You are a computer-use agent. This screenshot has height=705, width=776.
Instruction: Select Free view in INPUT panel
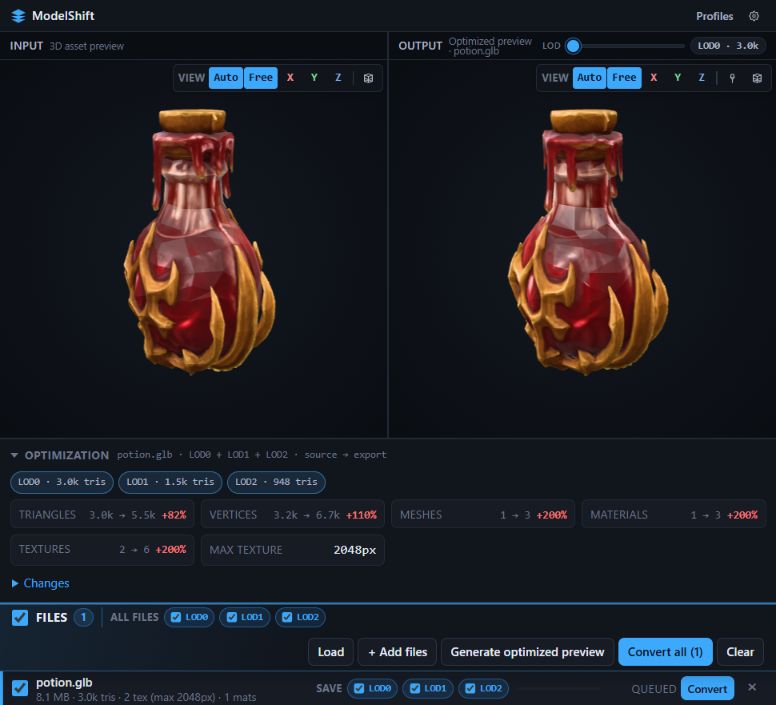click(261, 78)
